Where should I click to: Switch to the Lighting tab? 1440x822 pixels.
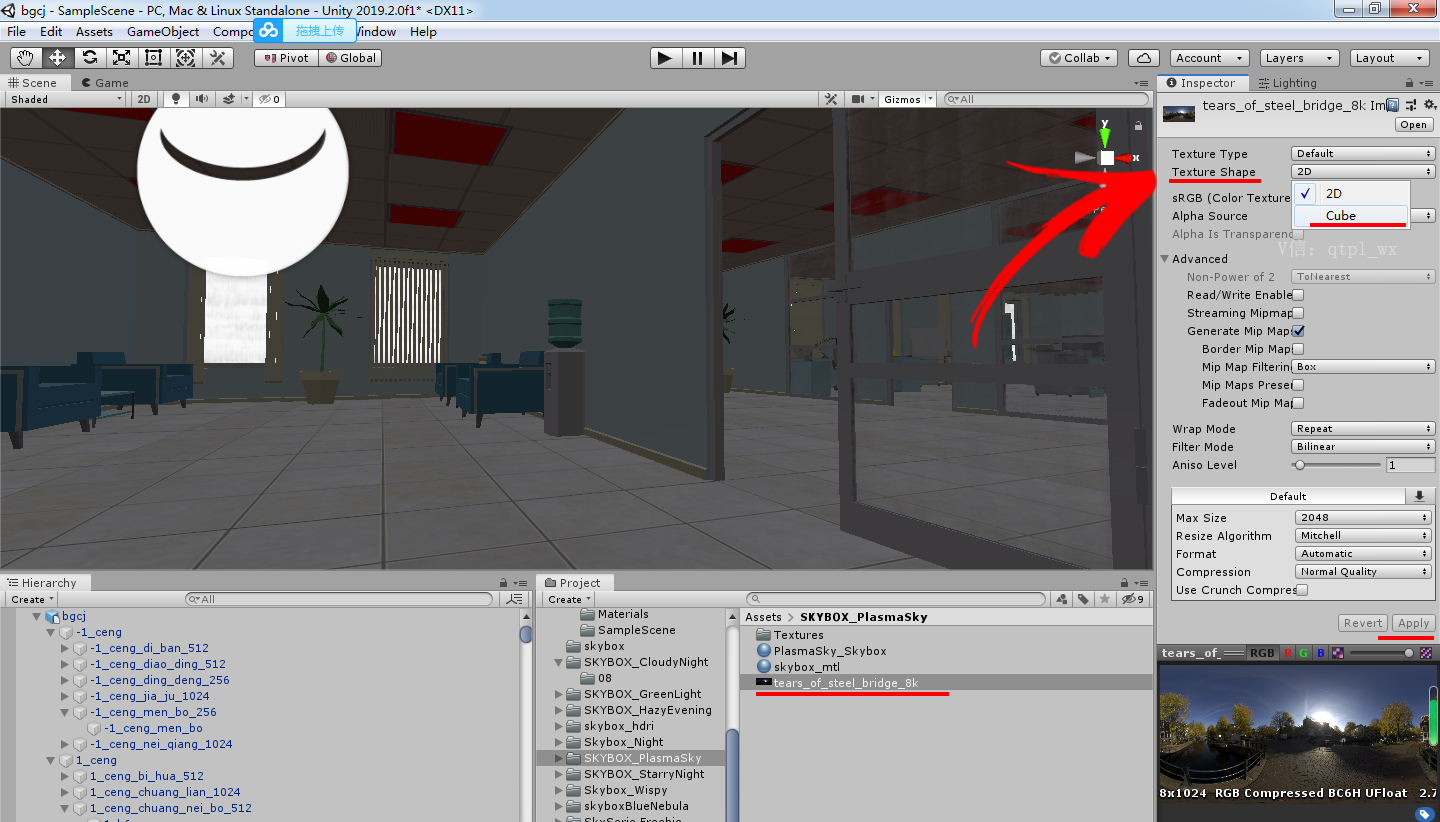pyautogui.click(x=1287, y=83)
